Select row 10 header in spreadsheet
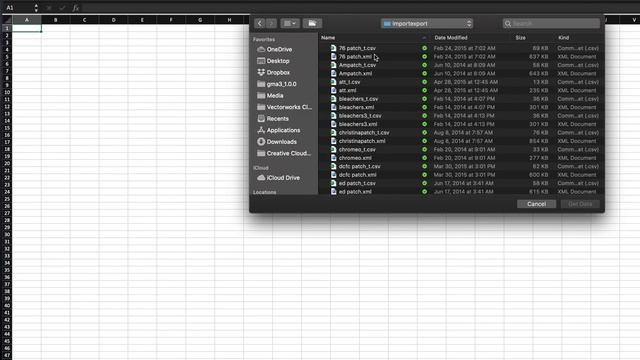 click(7, 92)
